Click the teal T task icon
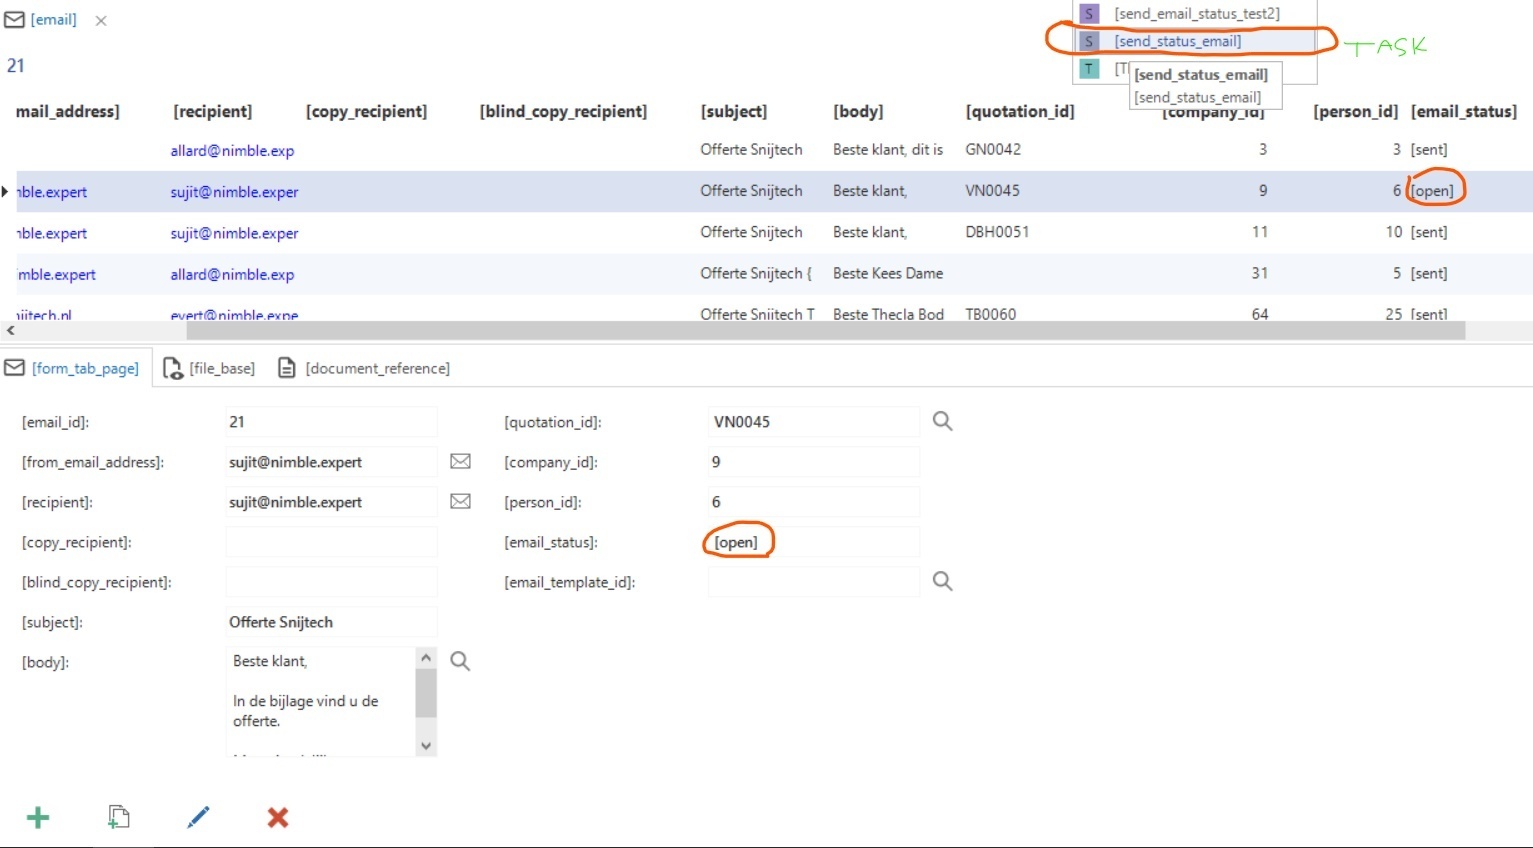The width and height of the screenshot is (1533, 848). click(1090, 69)
